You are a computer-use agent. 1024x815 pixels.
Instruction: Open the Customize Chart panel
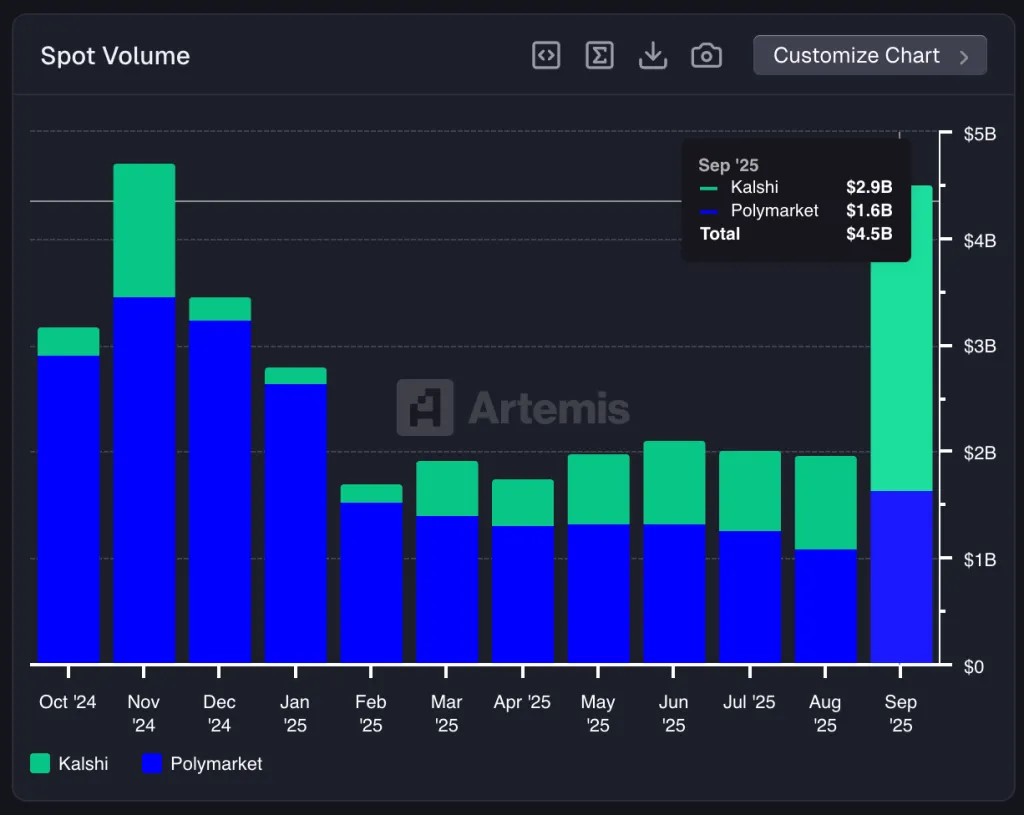[856, 56]
